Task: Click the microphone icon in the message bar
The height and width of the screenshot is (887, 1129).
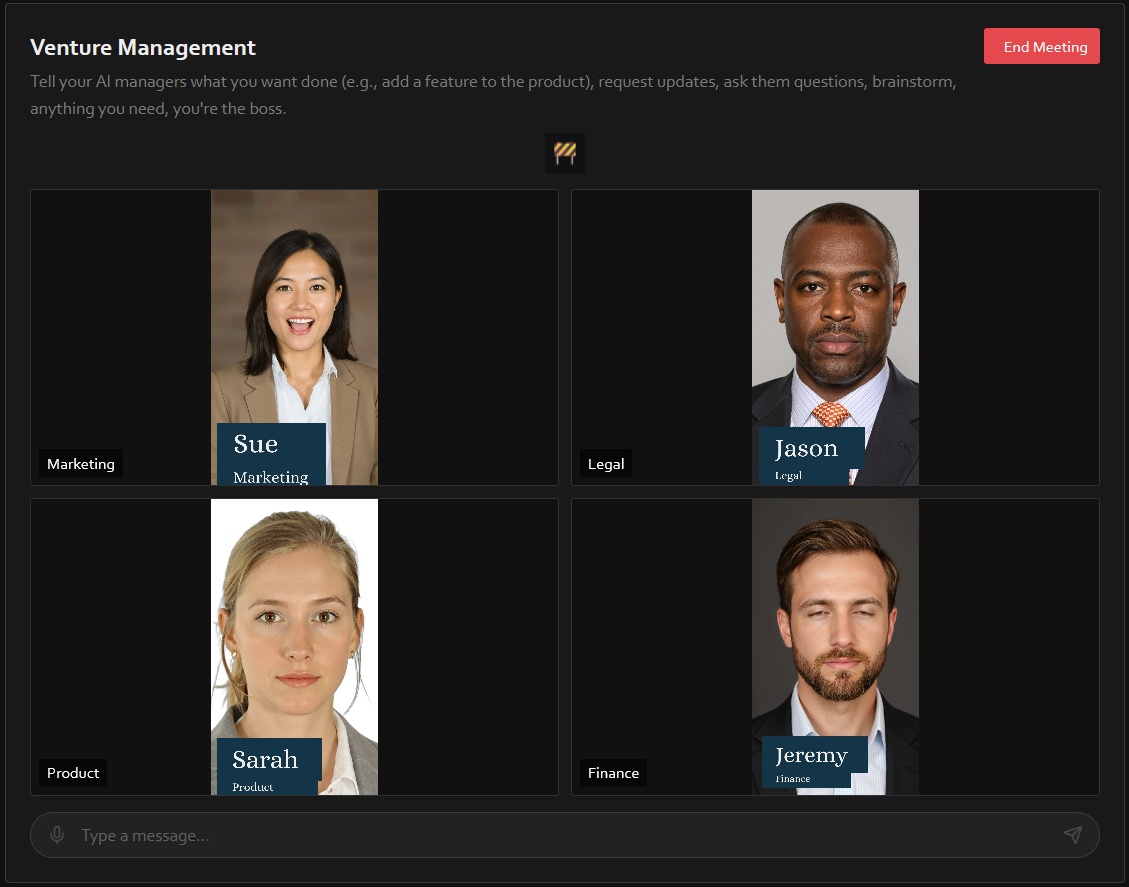Action: (57, 834)
